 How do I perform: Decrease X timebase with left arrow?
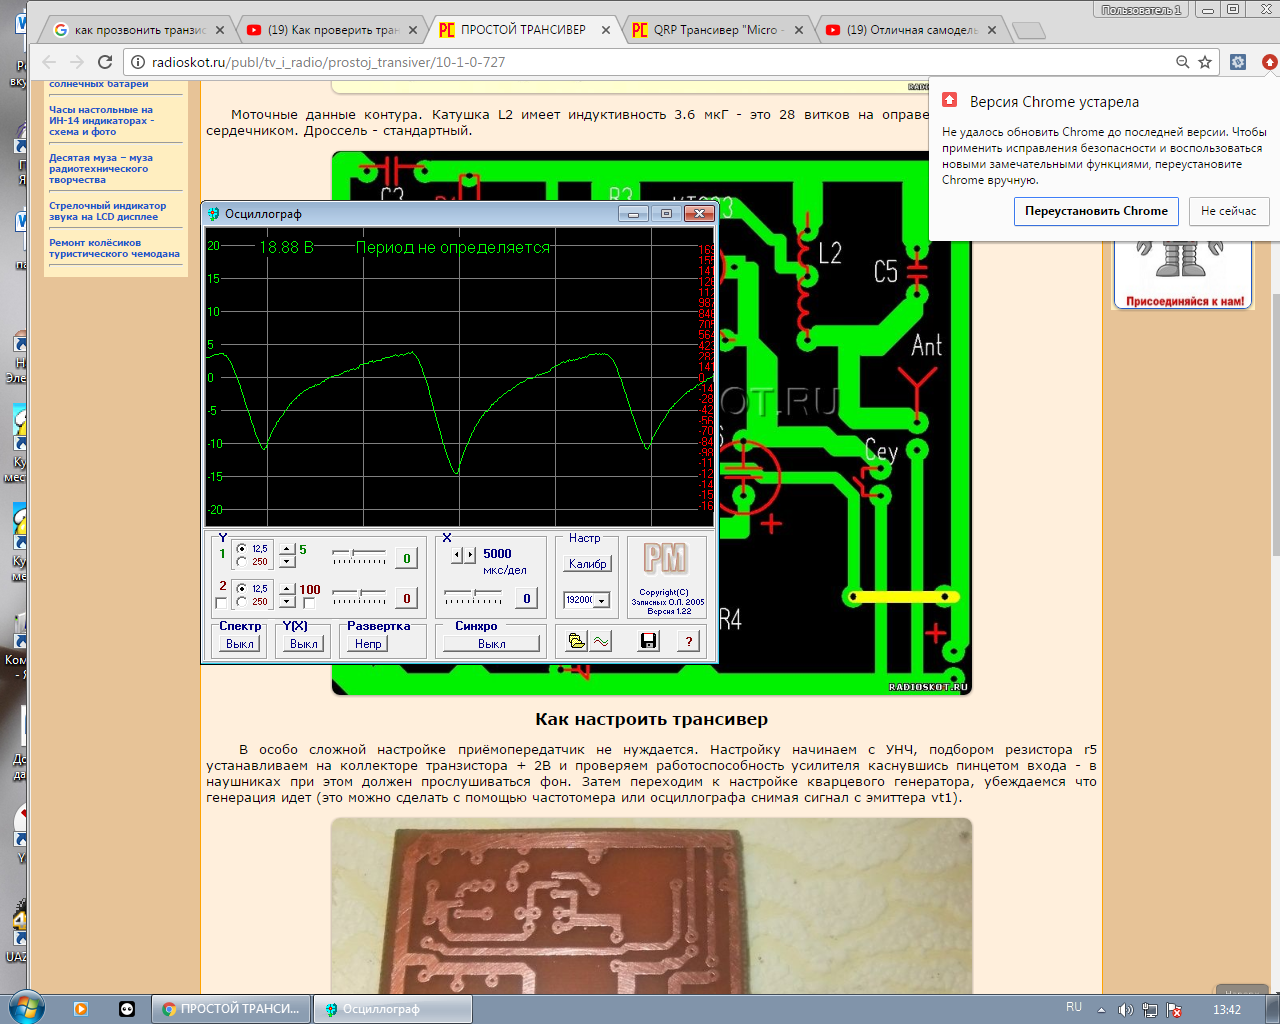(458, 554)
